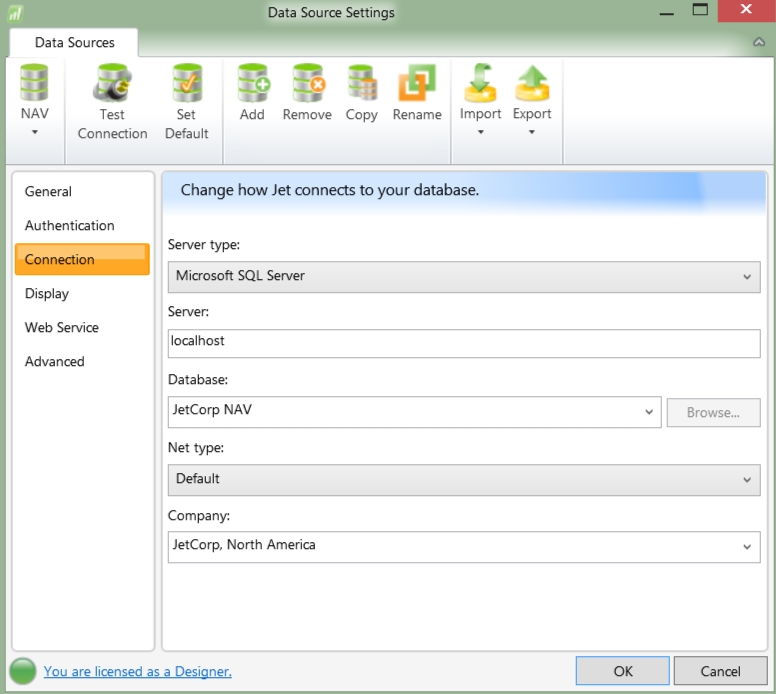
Task: Close the Data Source Settings window
Action: [x=746, y=10]
